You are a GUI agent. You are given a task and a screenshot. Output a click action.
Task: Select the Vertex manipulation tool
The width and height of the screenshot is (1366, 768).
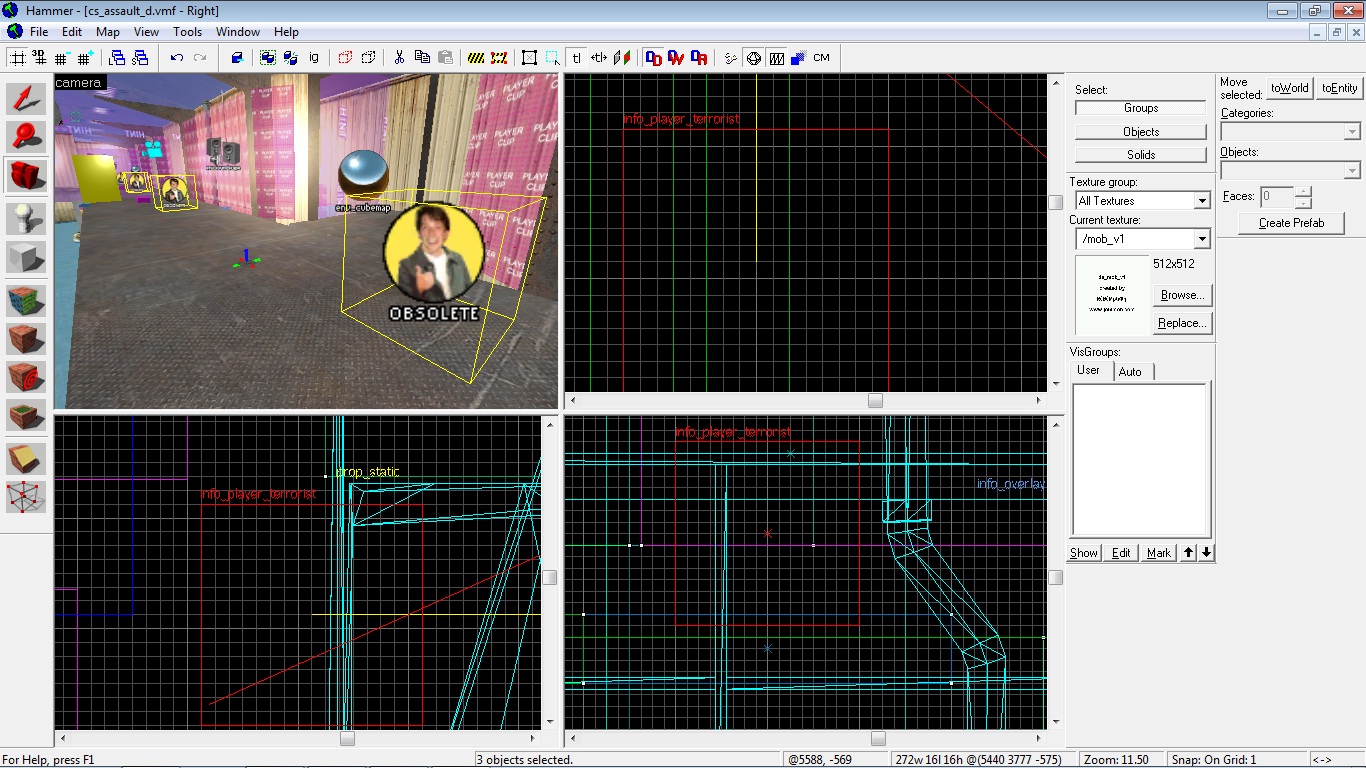27,497
